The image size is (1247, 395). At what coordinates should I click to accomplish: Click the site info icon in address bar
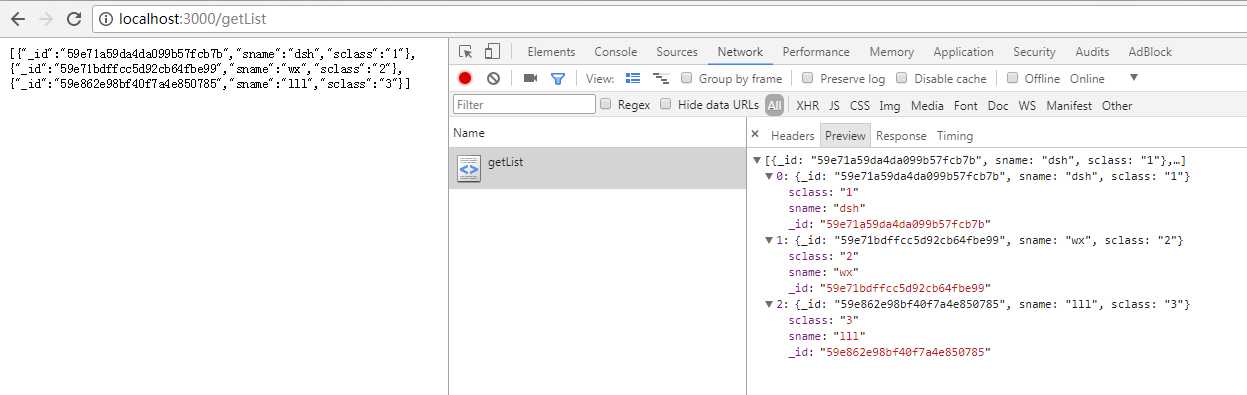105,18
